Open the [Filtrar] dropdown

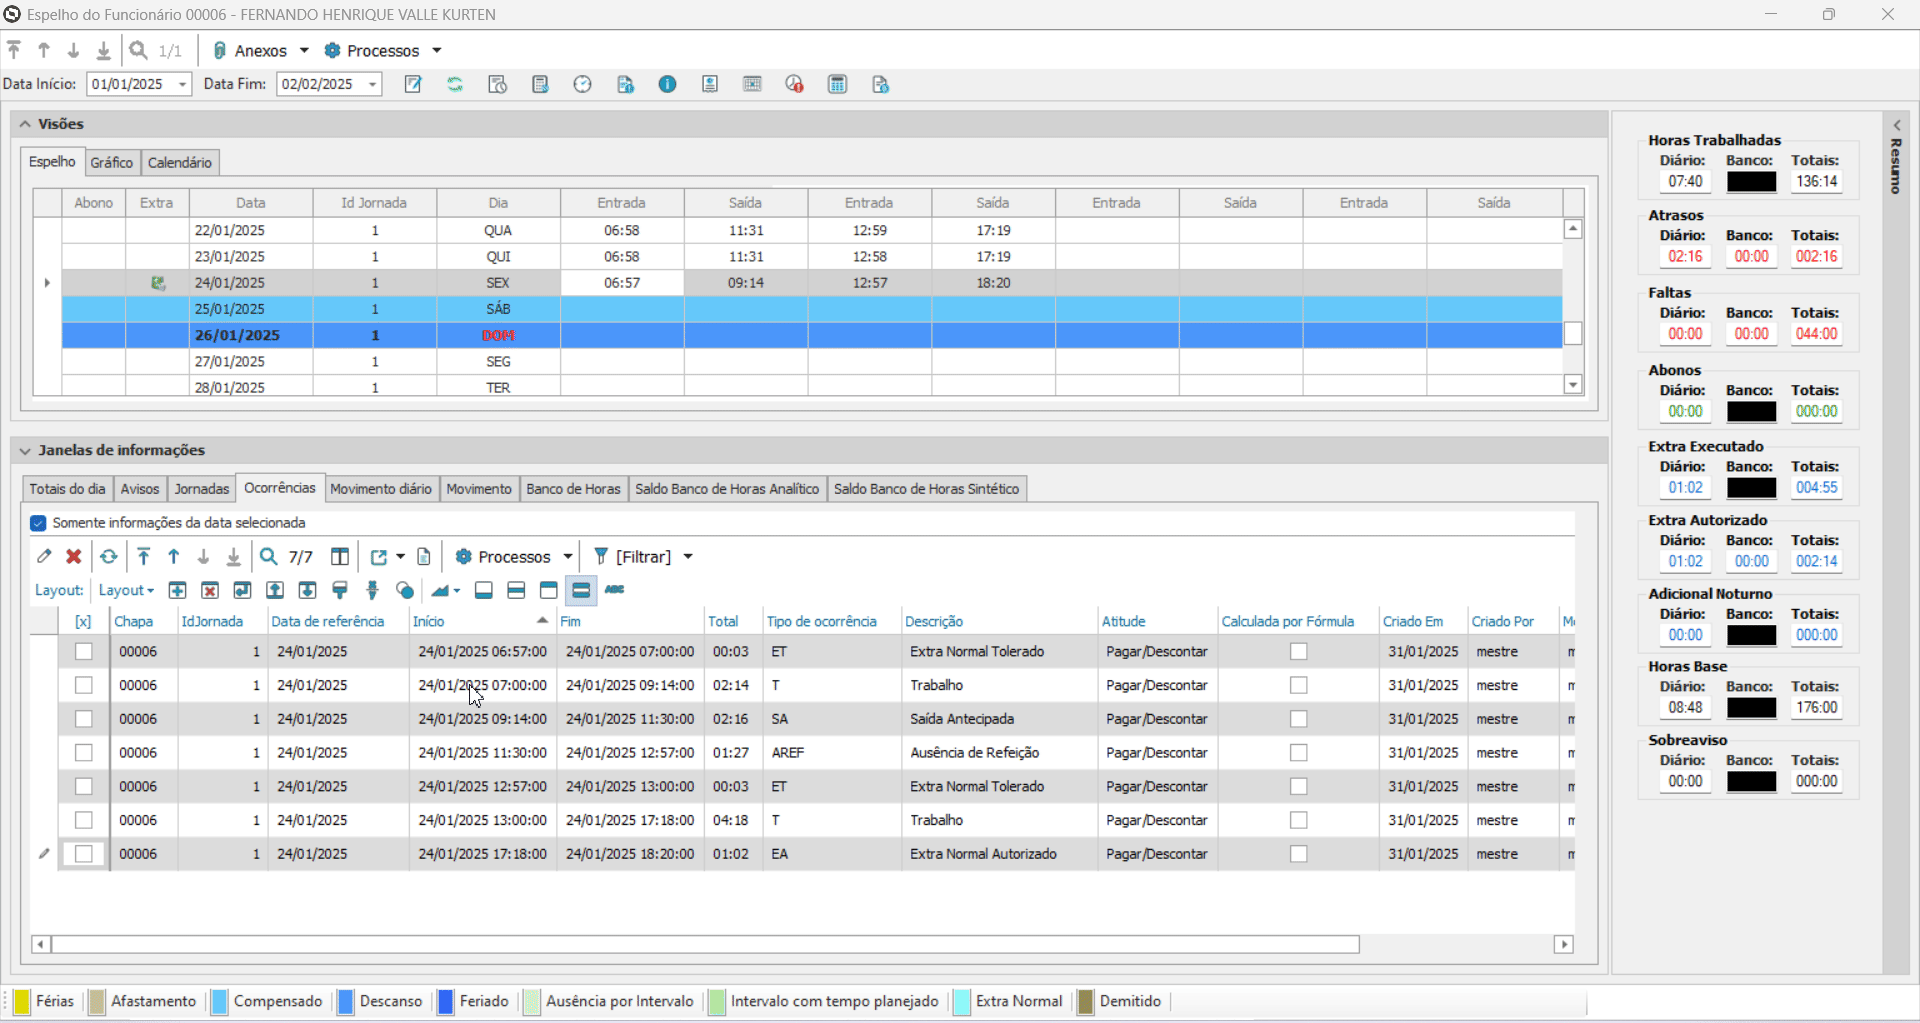pos(688,557)
